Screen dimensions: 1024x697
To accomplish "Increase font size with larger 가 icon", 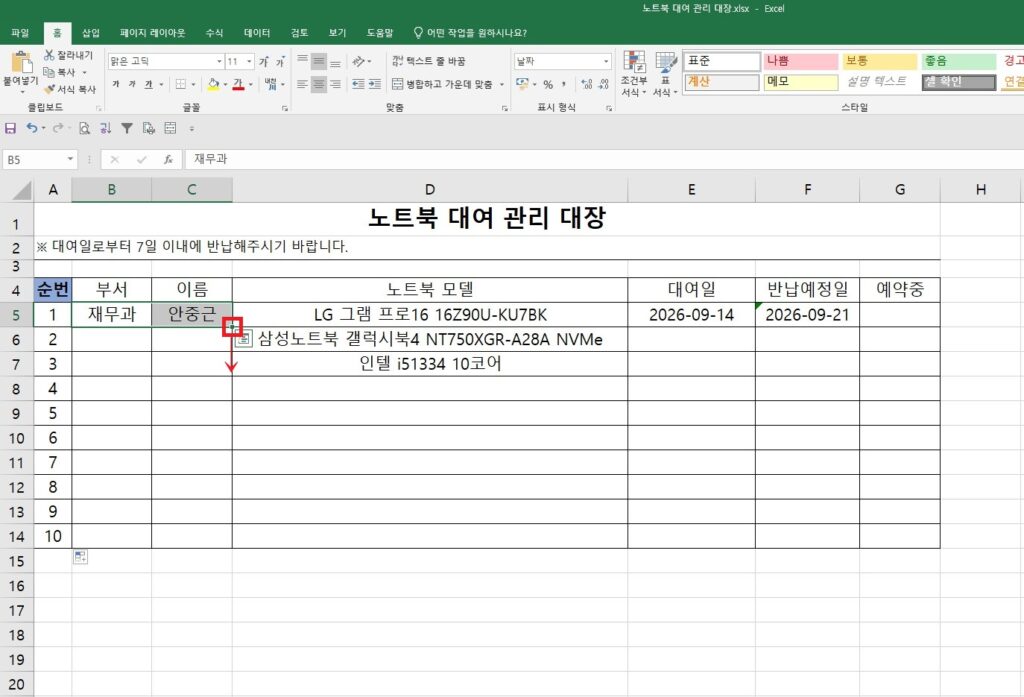I will (x=264, y=61).
